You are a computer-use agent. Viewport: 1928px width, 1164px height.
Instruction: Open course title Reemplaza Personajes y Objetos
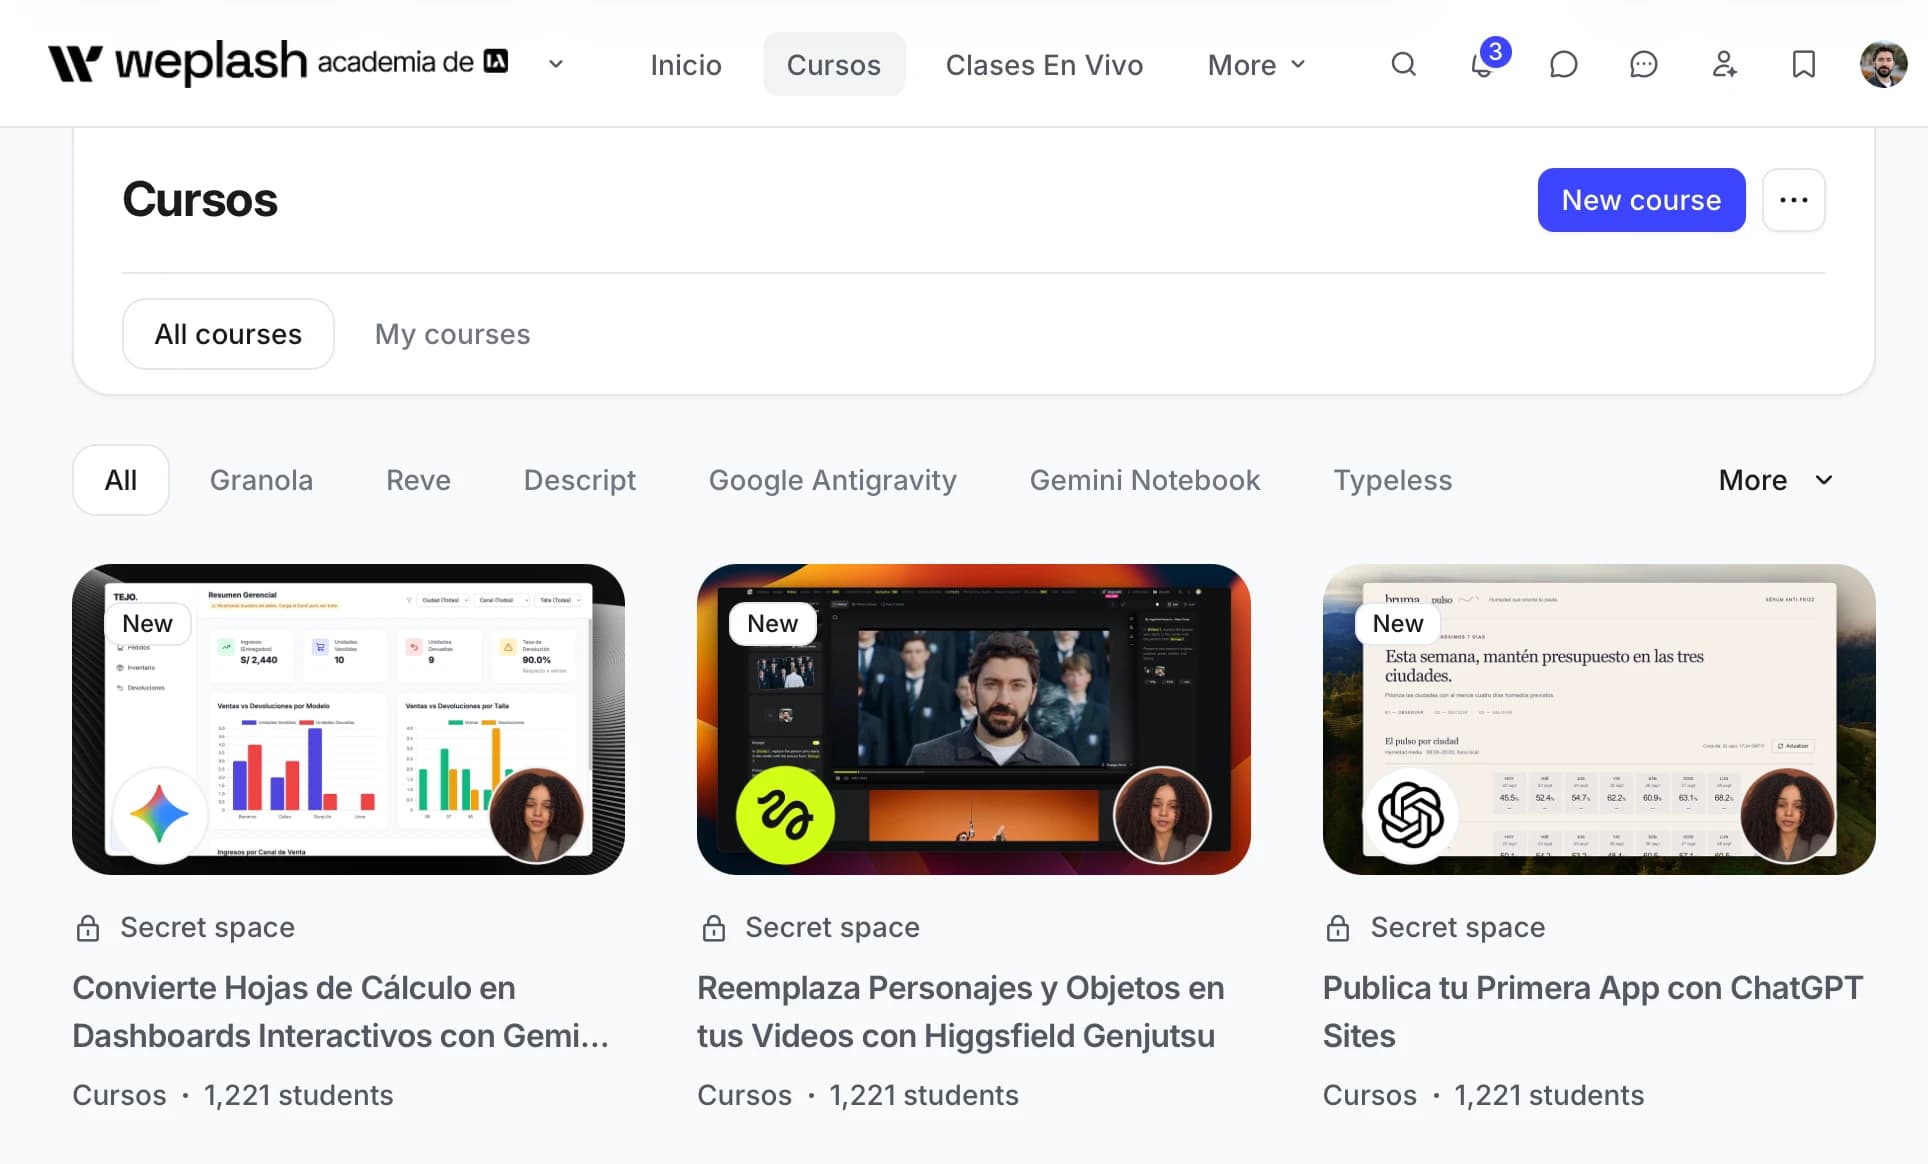click(960, 1011)
